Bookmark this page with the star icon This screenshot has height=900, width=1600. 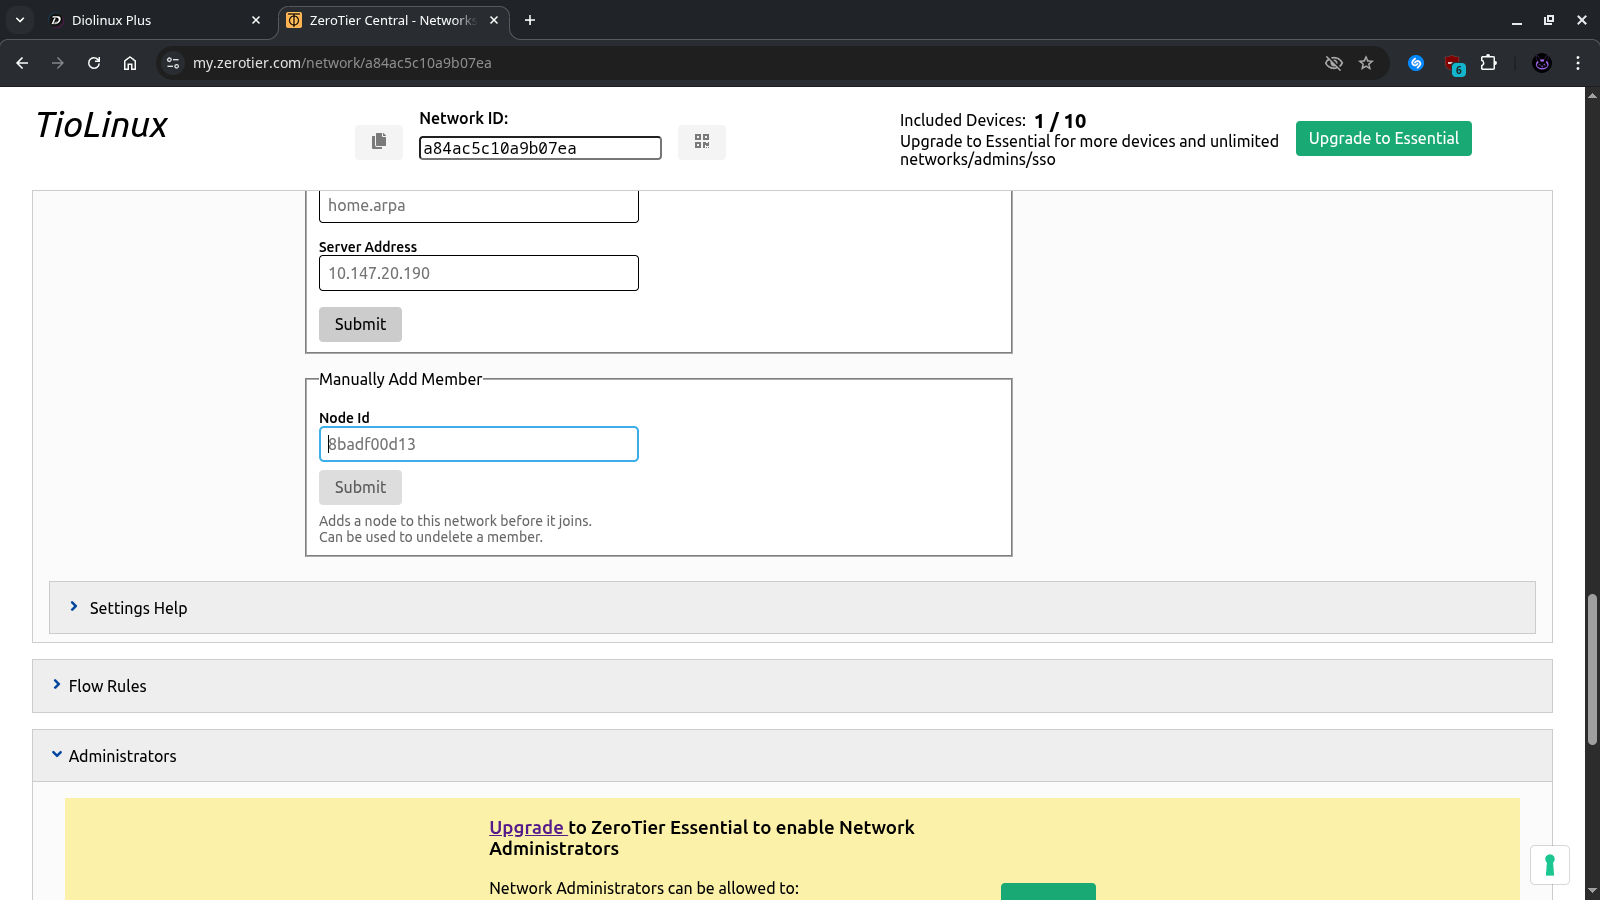(x=1366, y=63)
